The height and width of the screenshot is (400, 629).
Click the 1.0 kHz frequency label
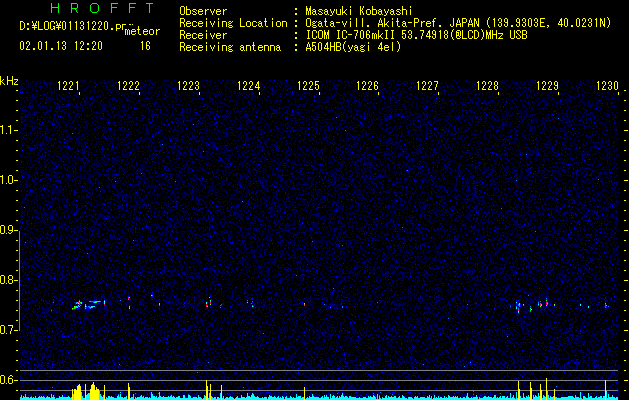point(8,180)
